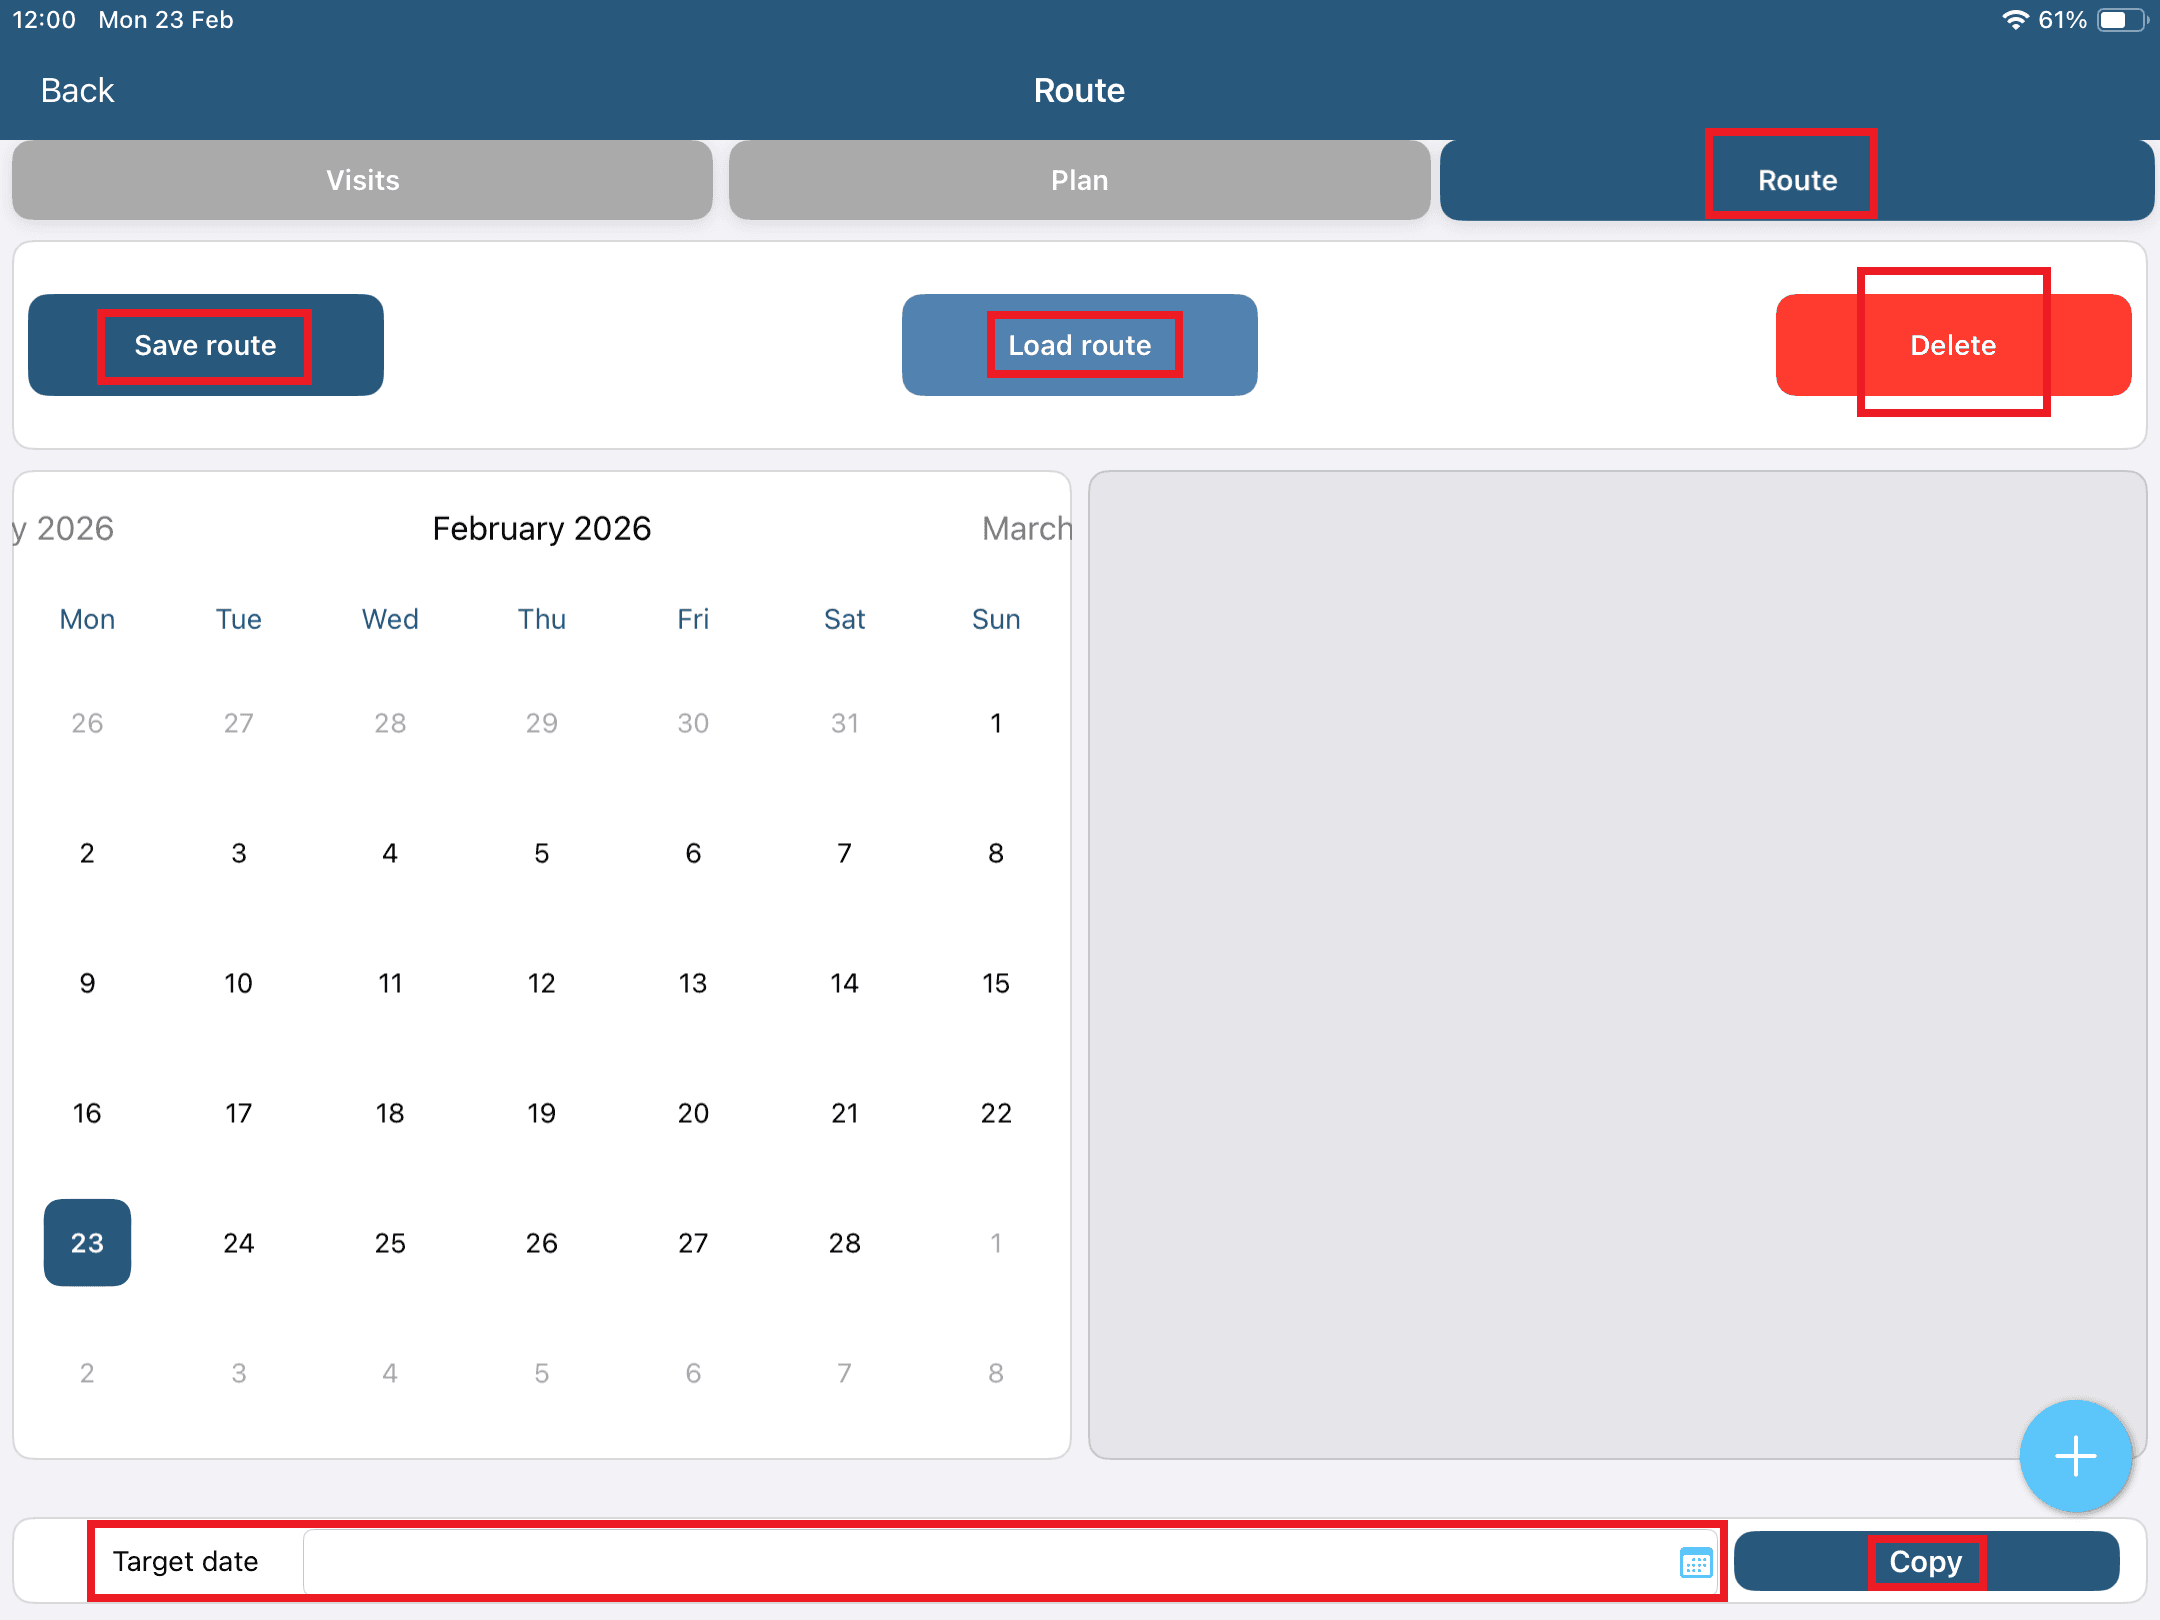Image resolution: width=2160 pixels, height=1620 pixels.
Task: Choose February 10 in calendar
Action: pos(238,983)
